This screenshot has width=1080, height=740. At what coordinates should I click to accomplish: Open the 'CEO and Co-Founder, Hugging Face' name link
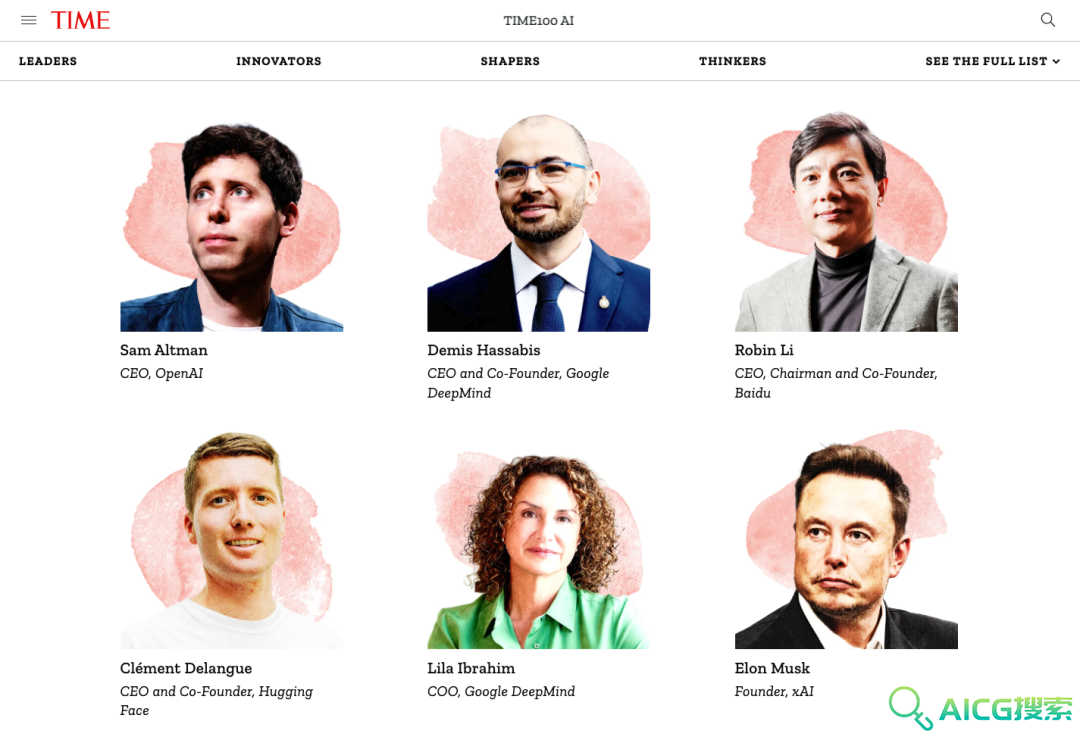click(186, 668)
